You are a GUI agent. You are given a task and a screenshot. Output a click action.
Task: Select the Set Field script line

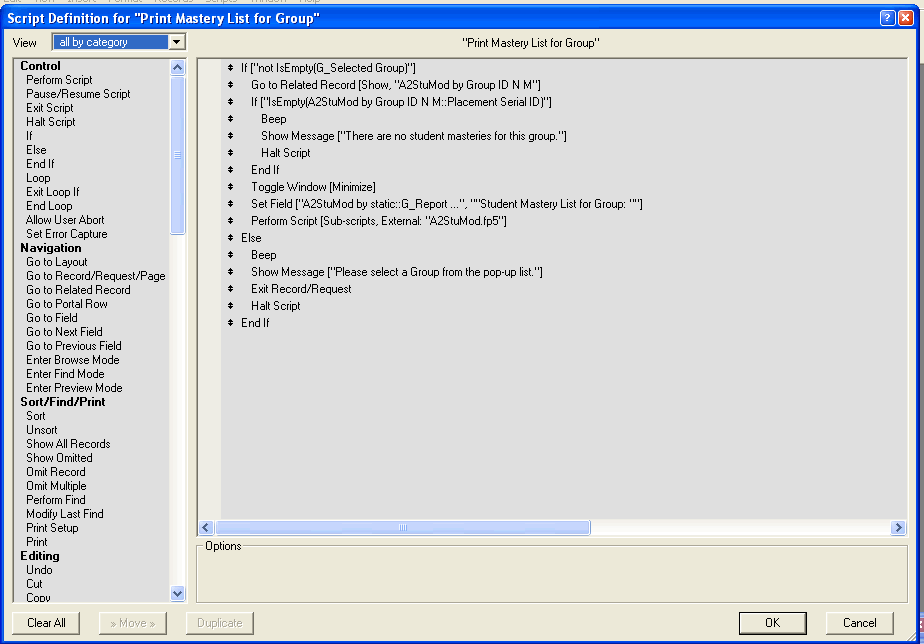point(446,204)
